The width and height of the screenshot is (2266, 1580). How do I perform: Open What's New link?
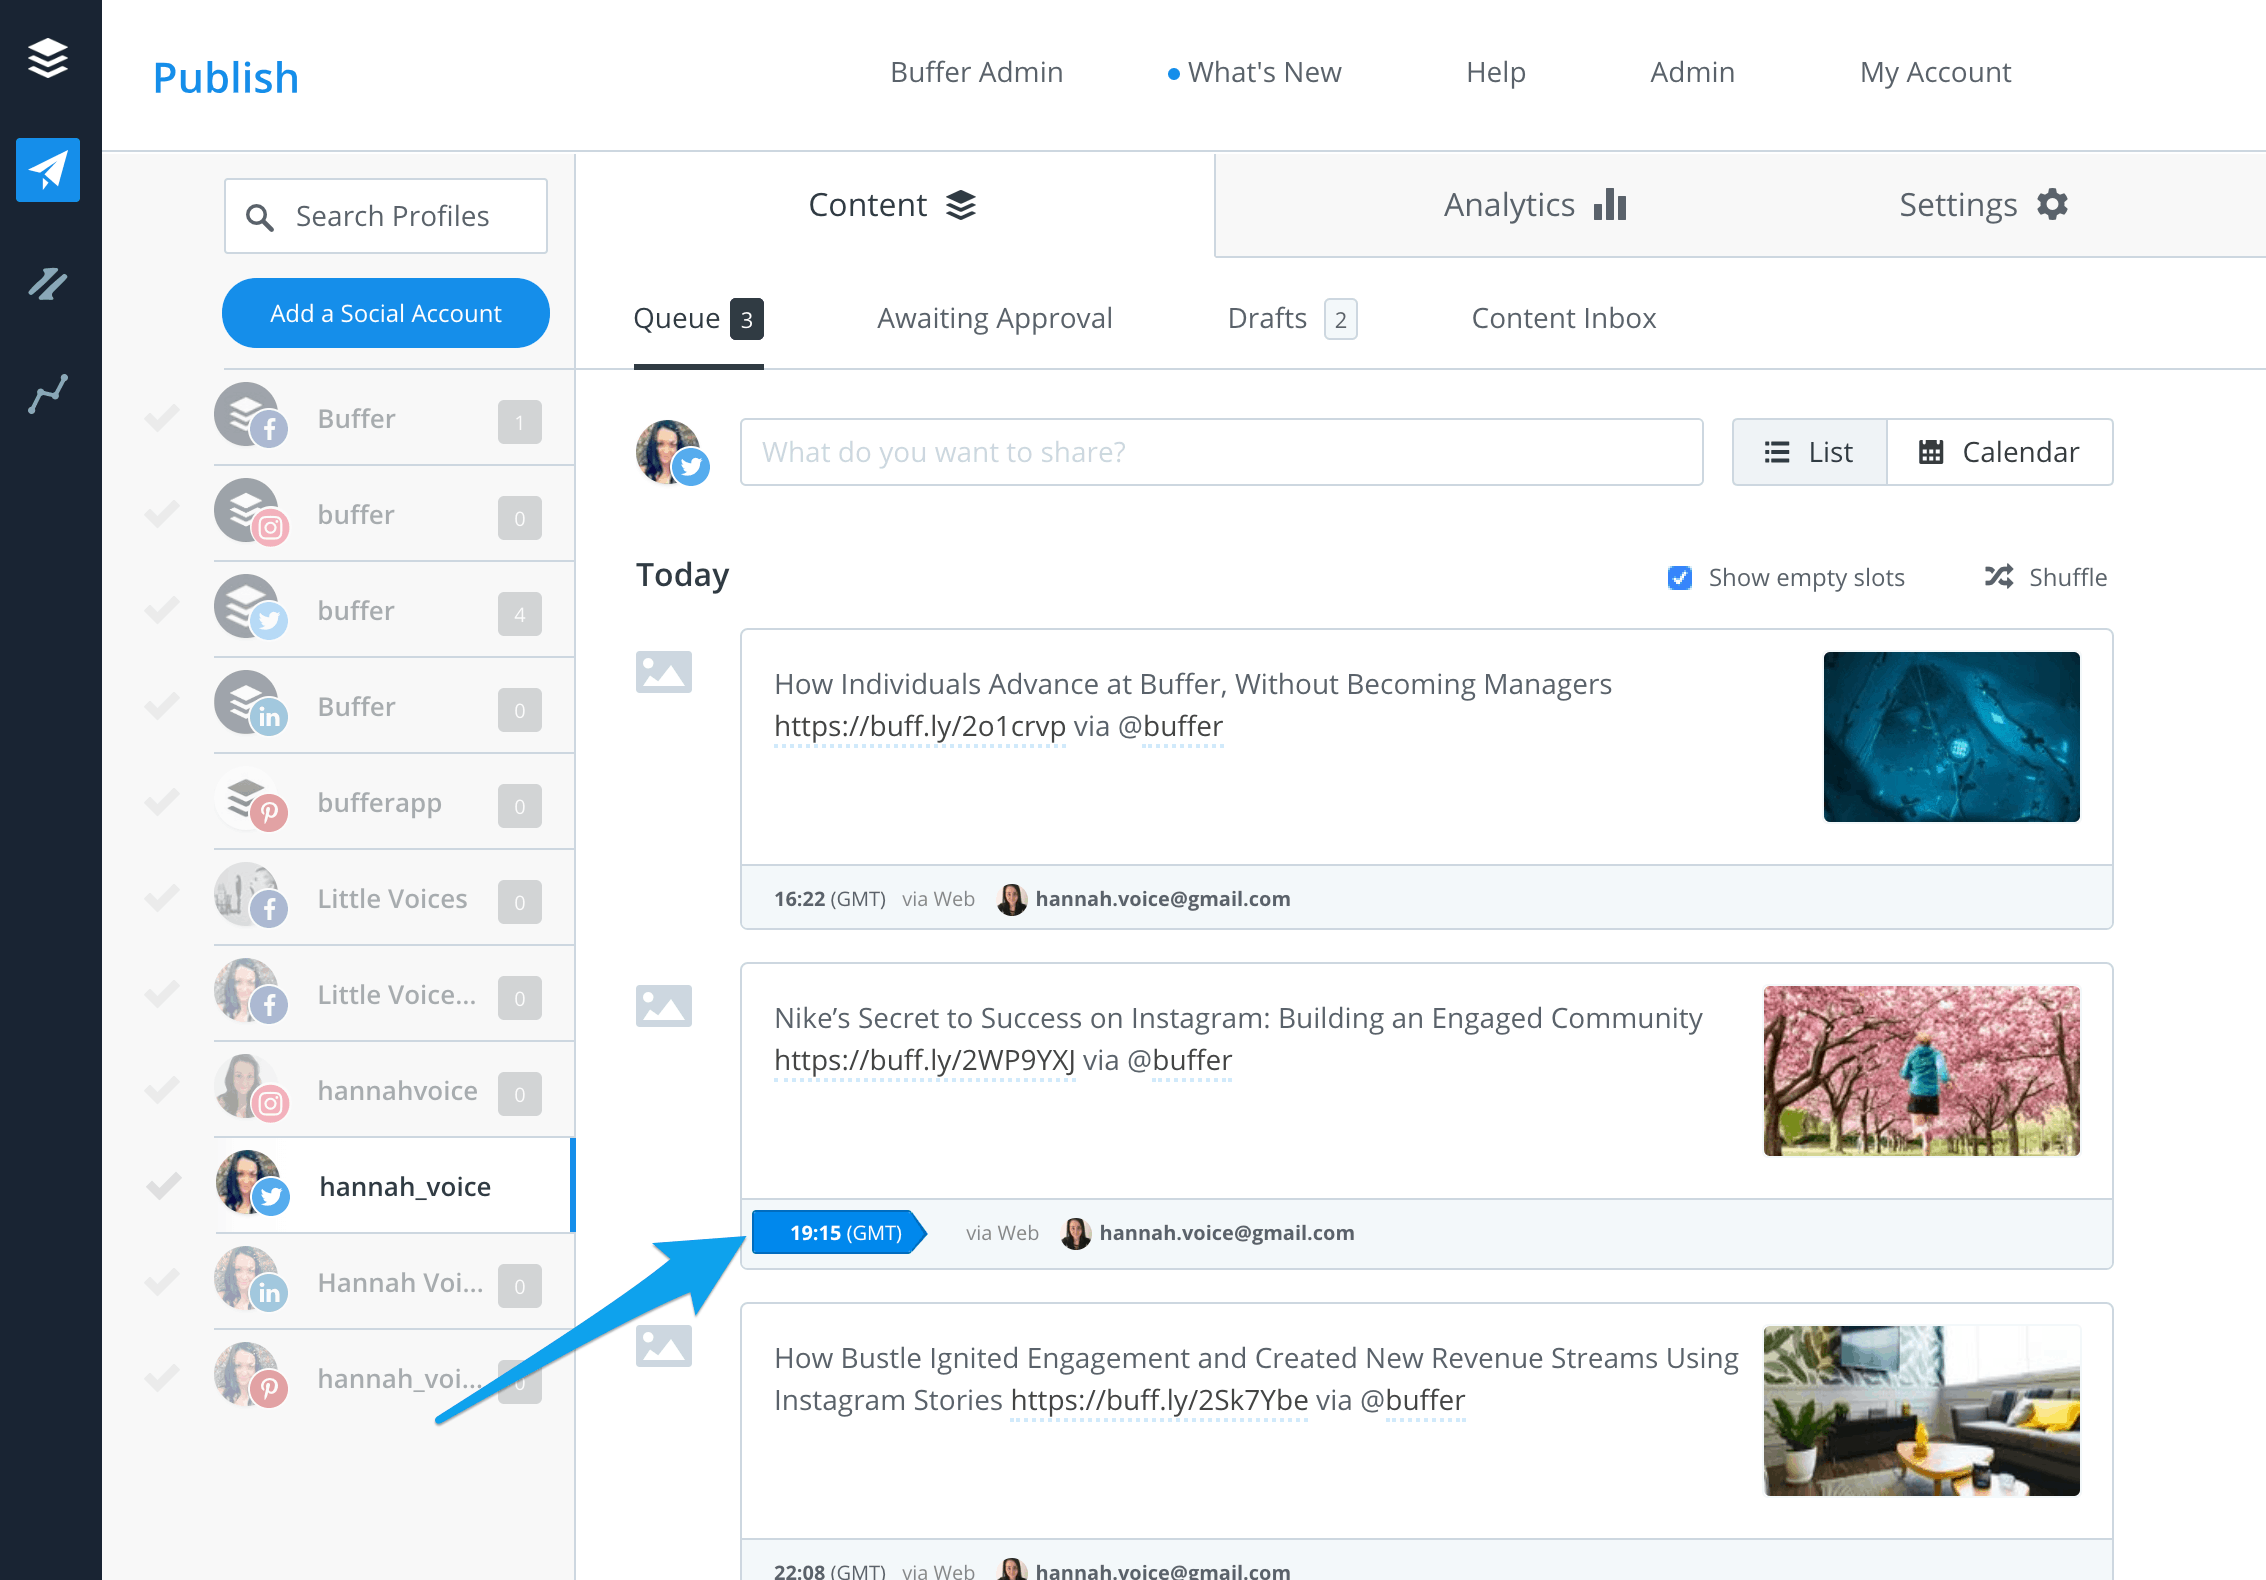1255,72
